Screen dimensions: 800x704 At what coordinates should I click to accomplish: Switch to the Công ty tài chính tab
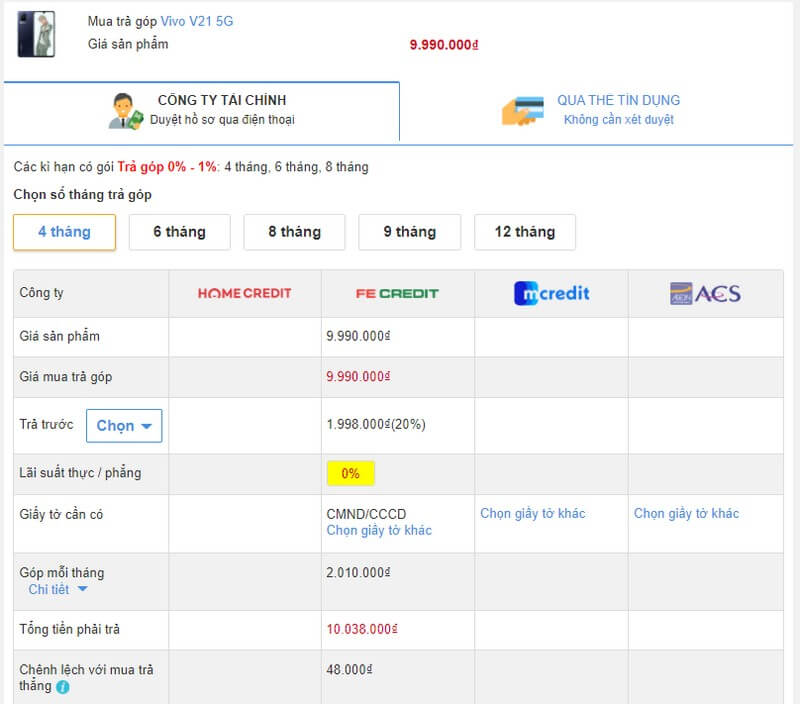click(x=202, y=111)
